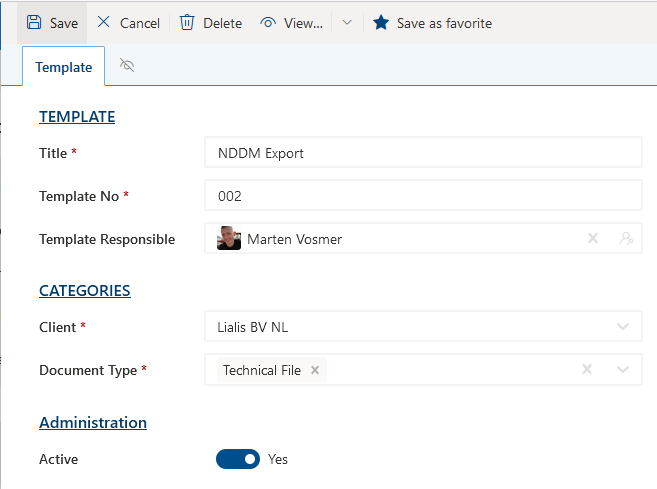Remove the Technical File tag

pos(315,370)
